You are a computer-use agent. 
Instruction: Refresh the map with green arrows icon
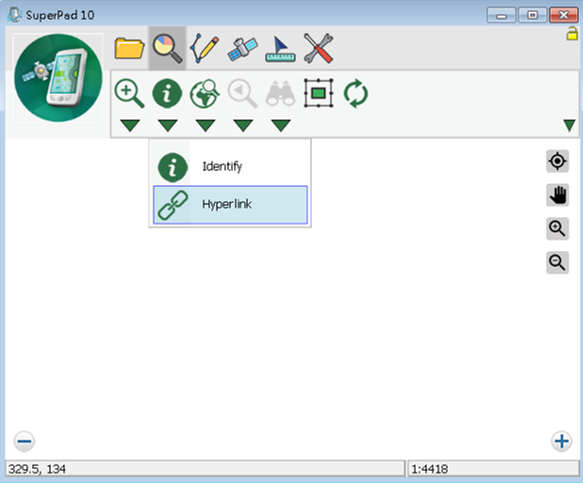[356, 93]
